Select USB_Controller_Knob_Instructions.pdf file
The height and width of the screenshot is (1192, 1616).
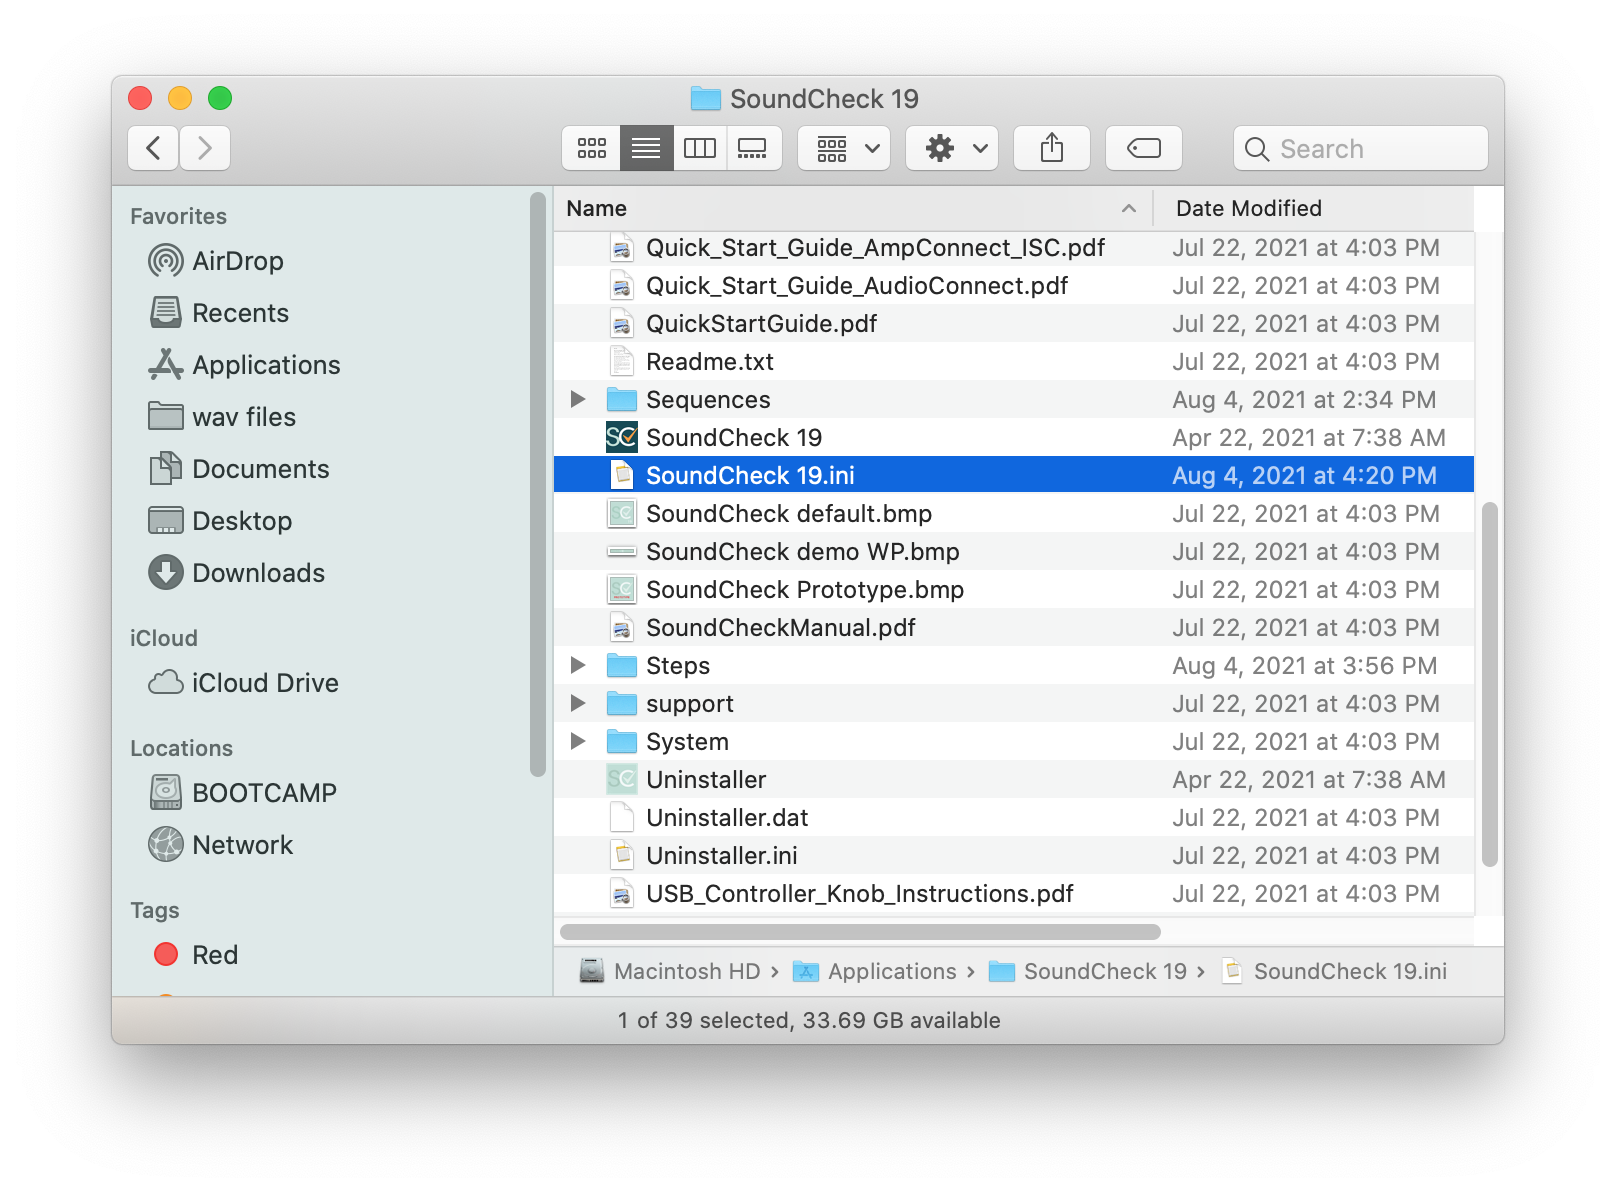click(x=1014, y=893)
